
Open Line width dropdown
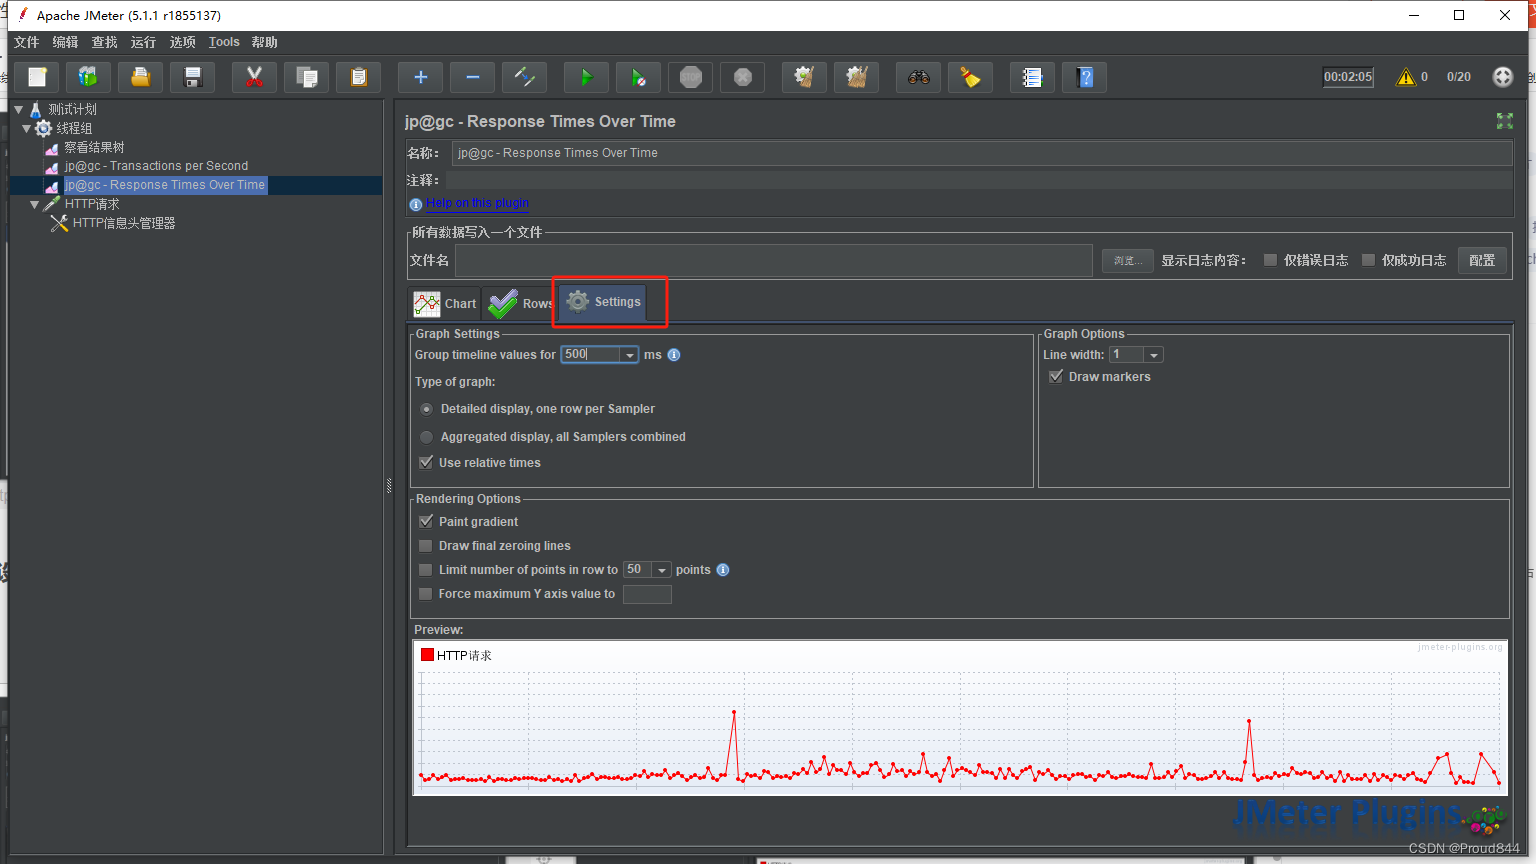click(x=1154, y=355)
